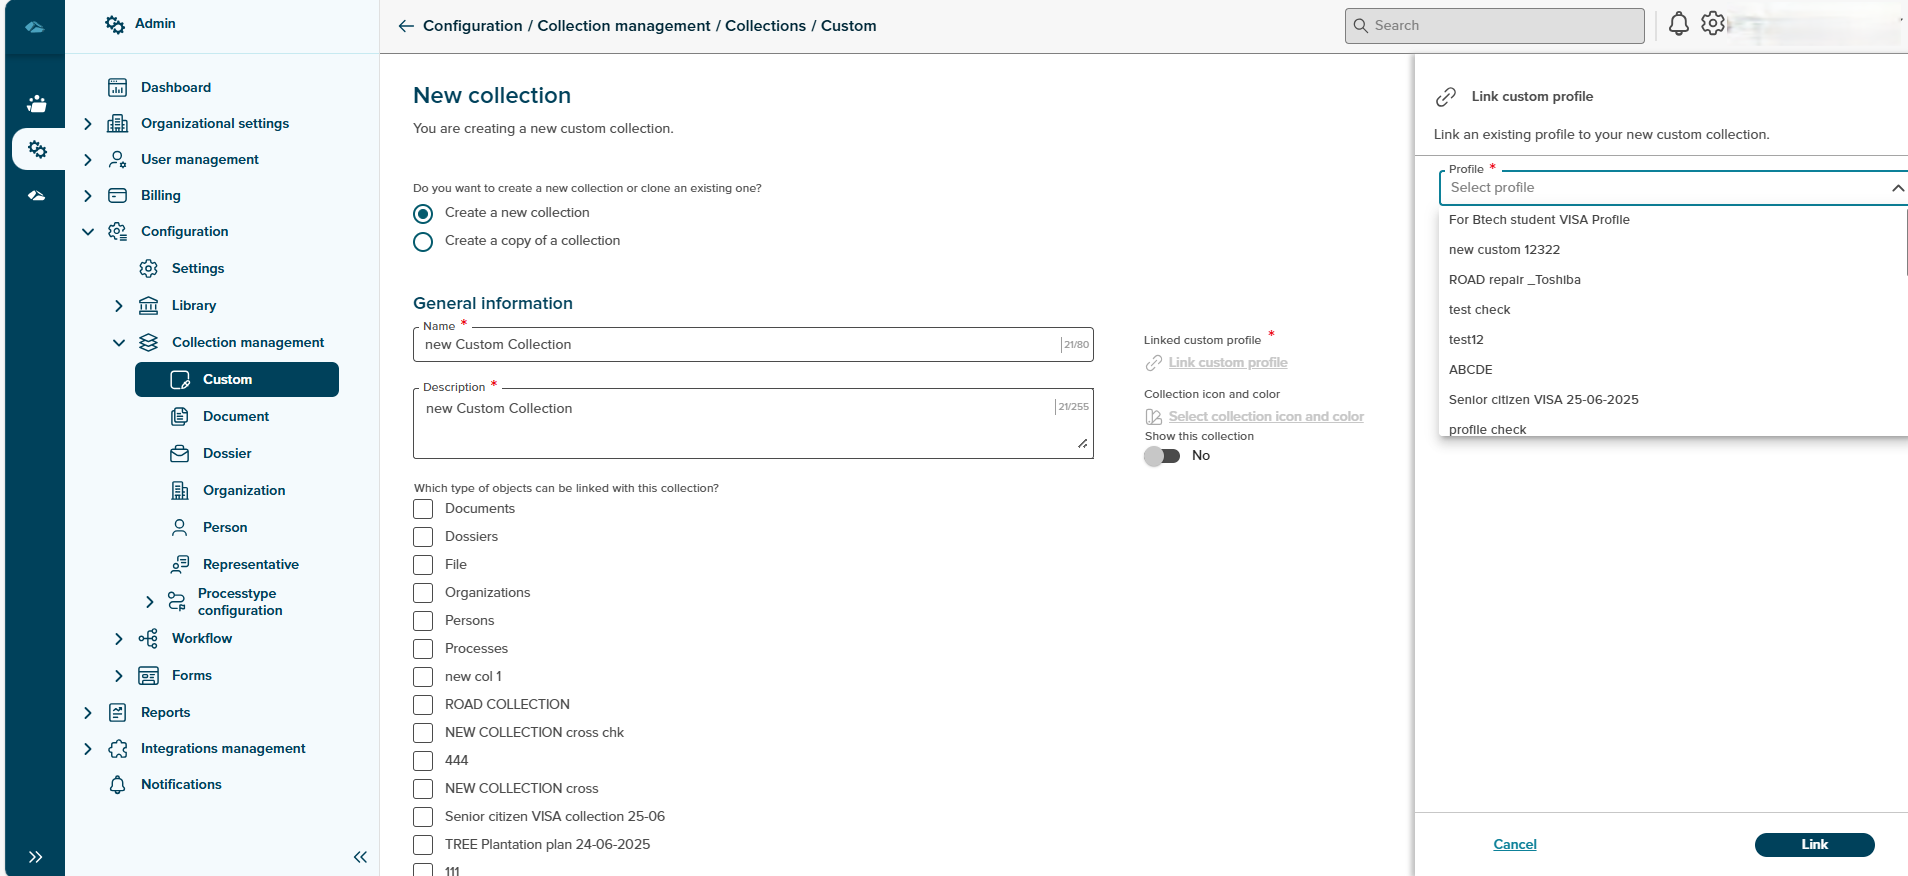1908x876 pixels.
Task: Choose Senior citizen VISA 25-06-2025 profile option
Action: 1543,400
